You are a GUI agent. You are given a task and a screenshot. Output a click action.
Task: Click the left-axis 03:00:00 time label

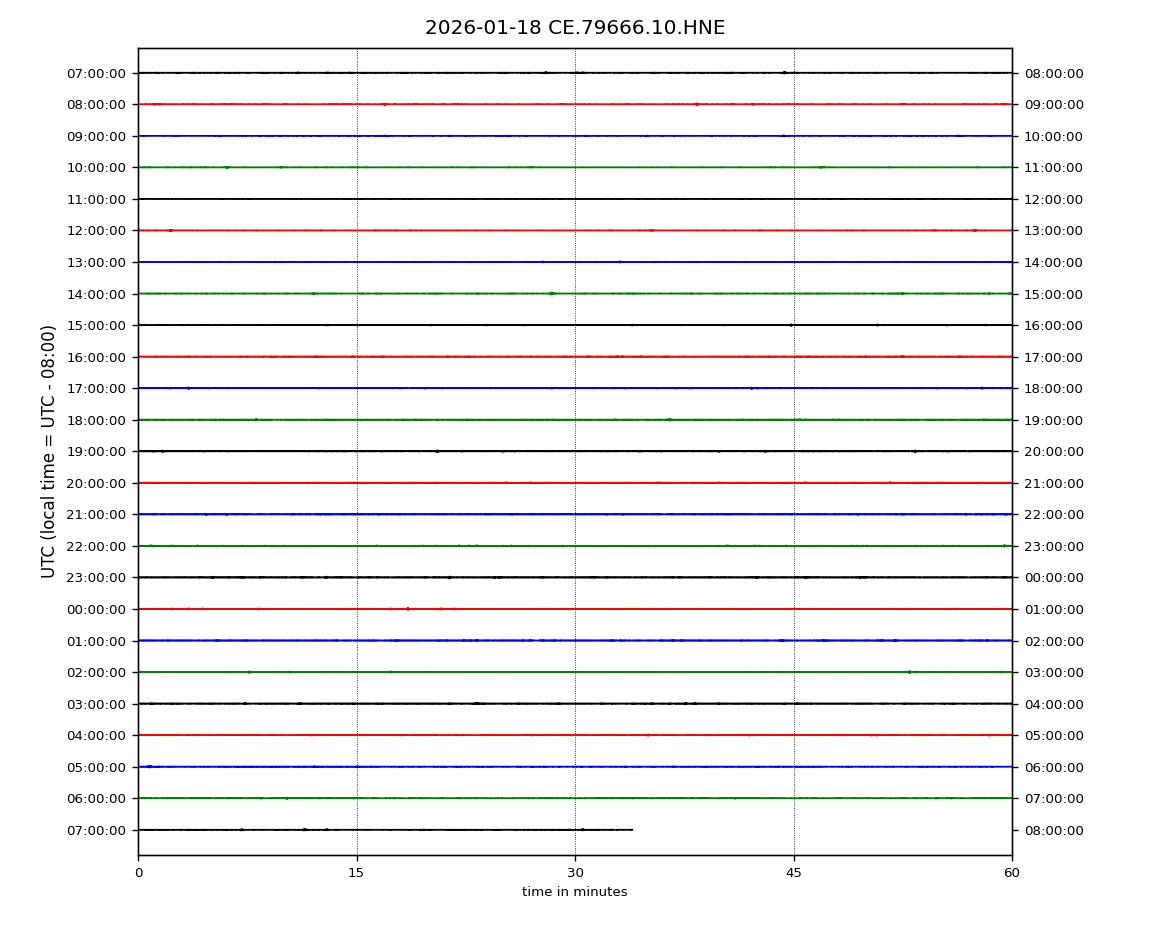[97, 704]
